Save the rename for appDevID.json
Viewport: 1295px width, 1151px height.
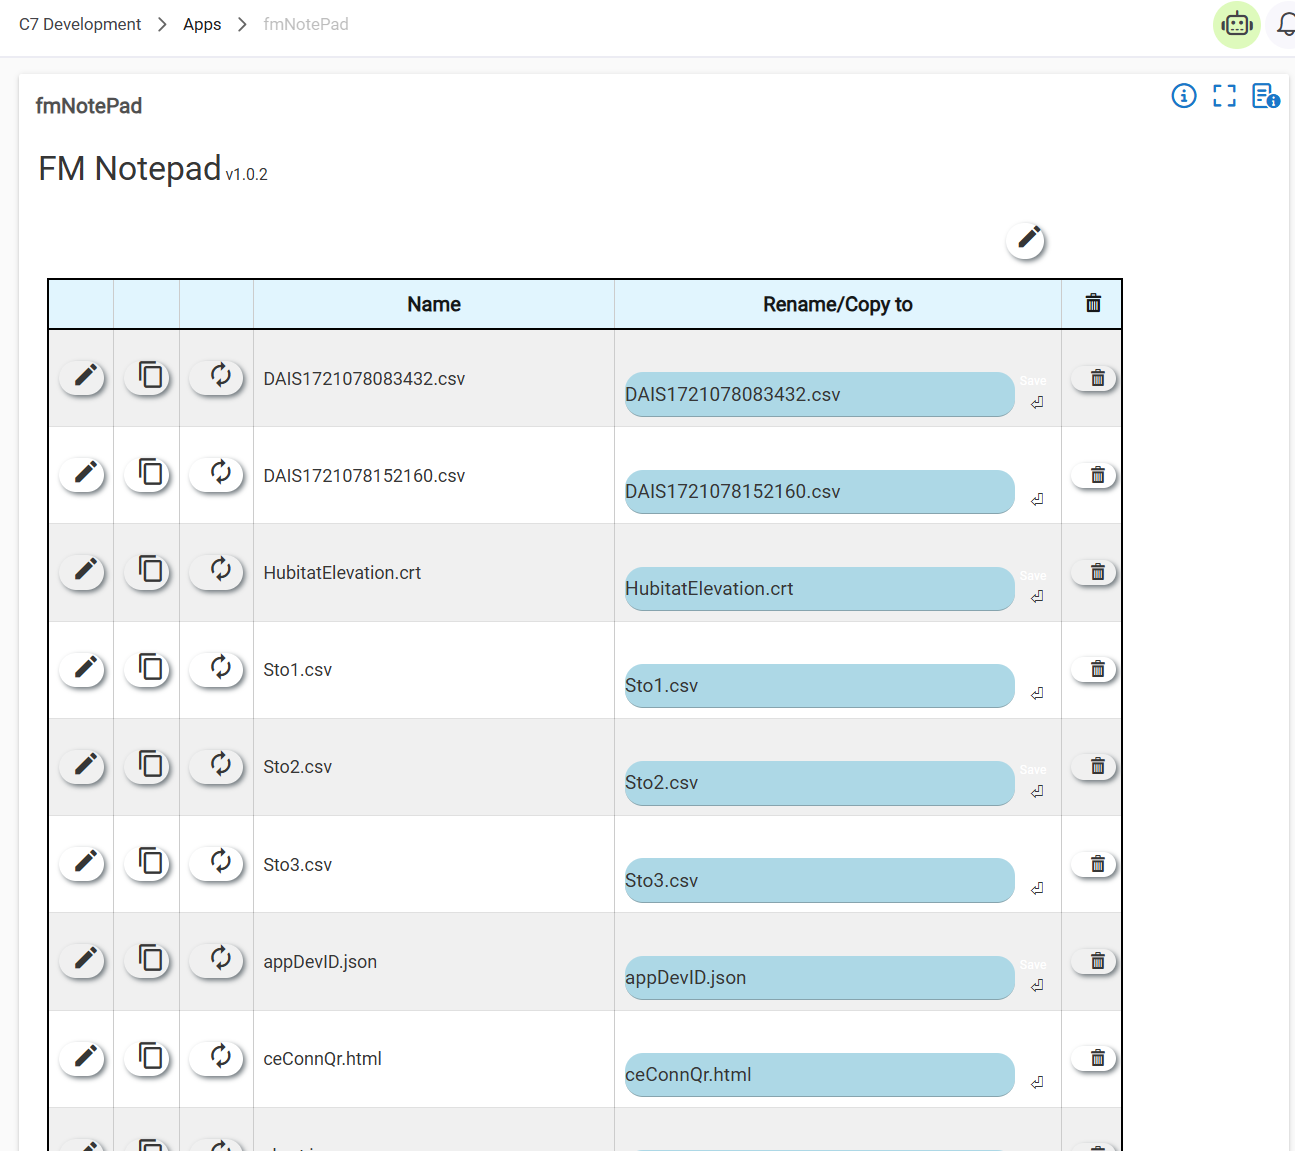[x=1037, y=985]
